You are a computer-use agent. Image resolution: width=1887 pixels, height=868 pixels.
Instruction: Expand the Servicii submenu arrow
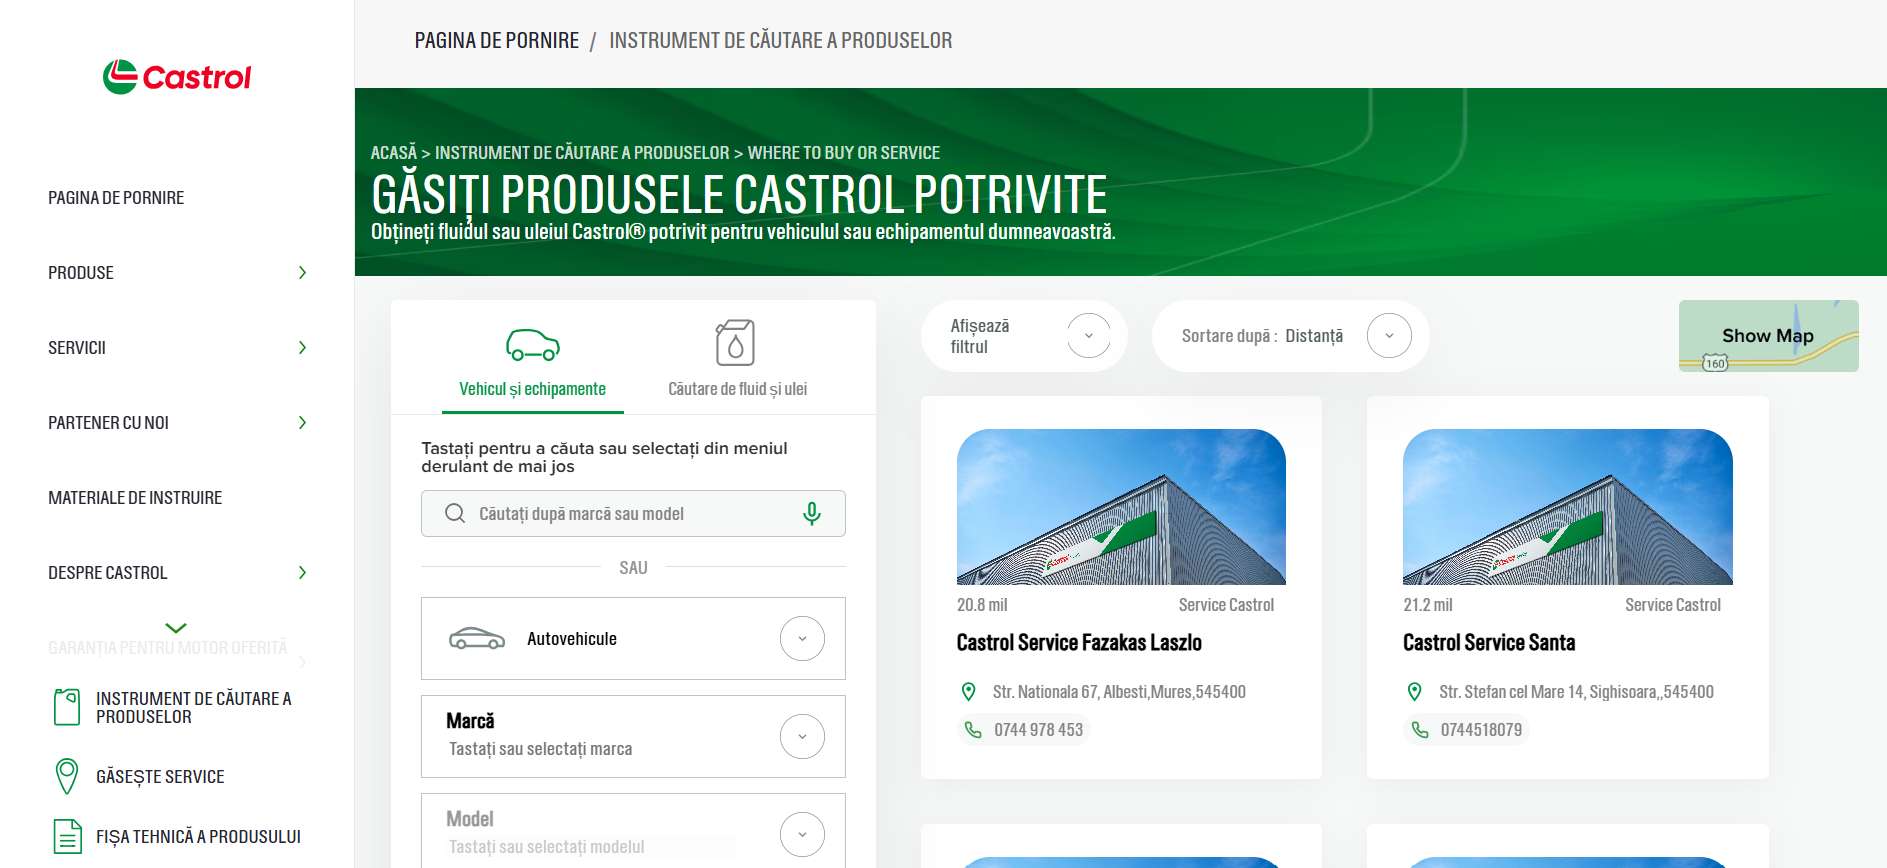pos(302,348)
